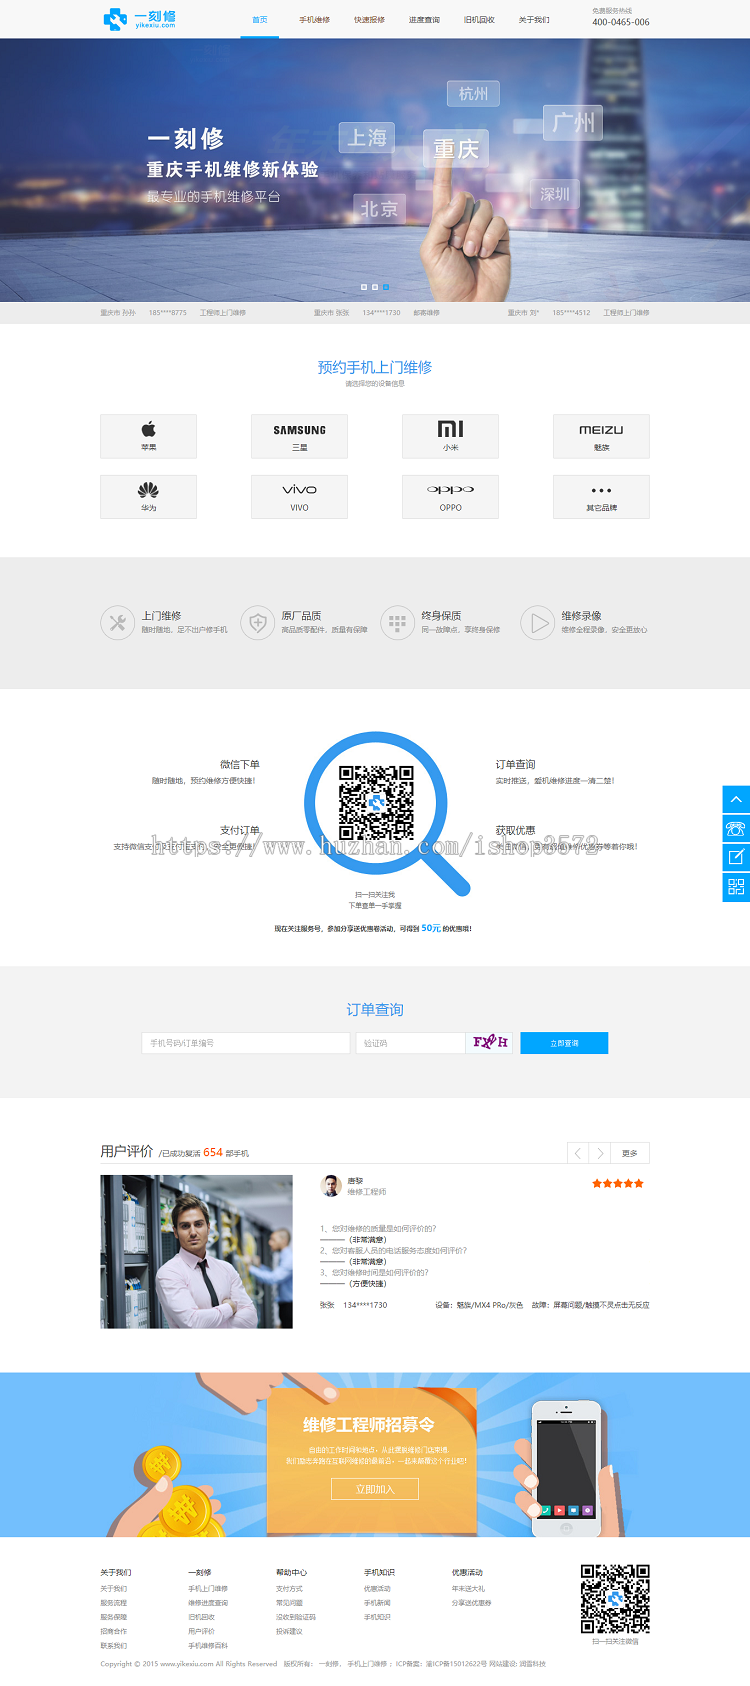Viewport: 750px width, 1686px height.
Task: Click engineer 唐黎 avatar in review
Action: [331, 1186]
